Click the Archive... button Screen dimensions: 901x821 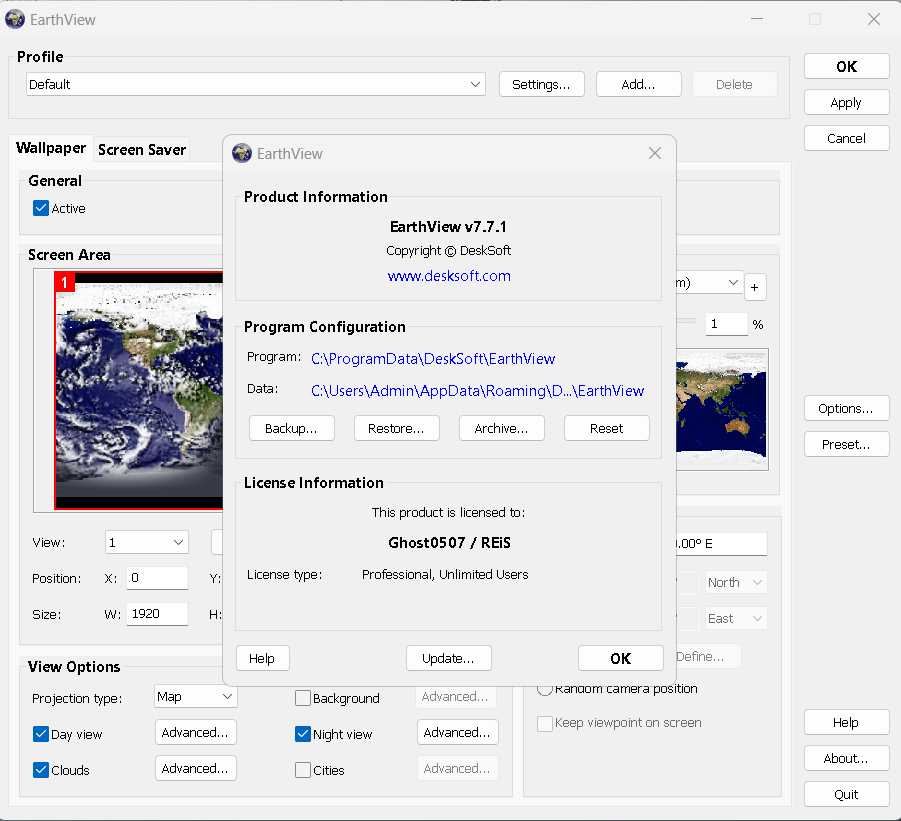click(x=502, y=429)
